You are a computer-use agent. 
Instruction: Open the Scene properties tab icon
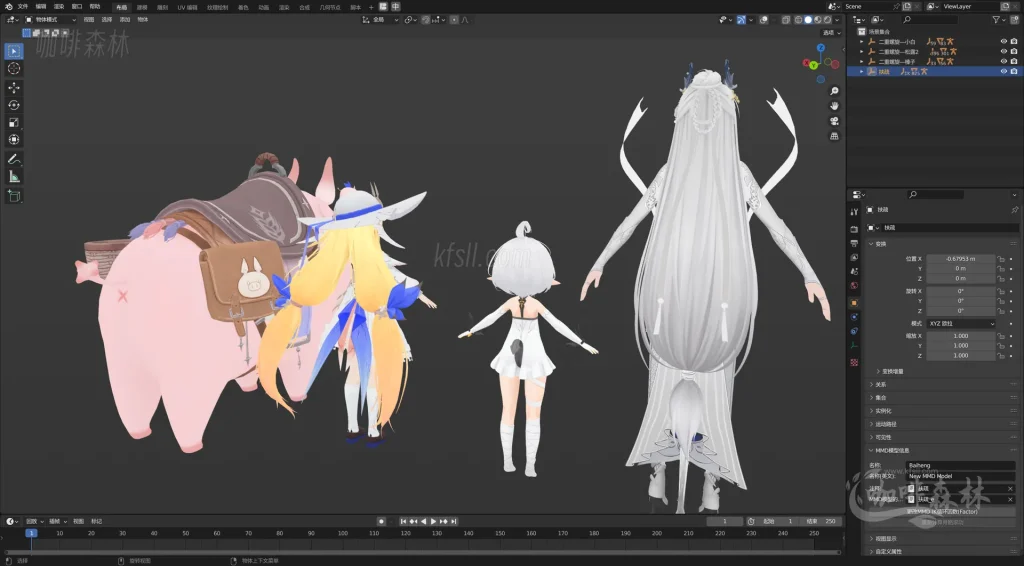point(854,272)
